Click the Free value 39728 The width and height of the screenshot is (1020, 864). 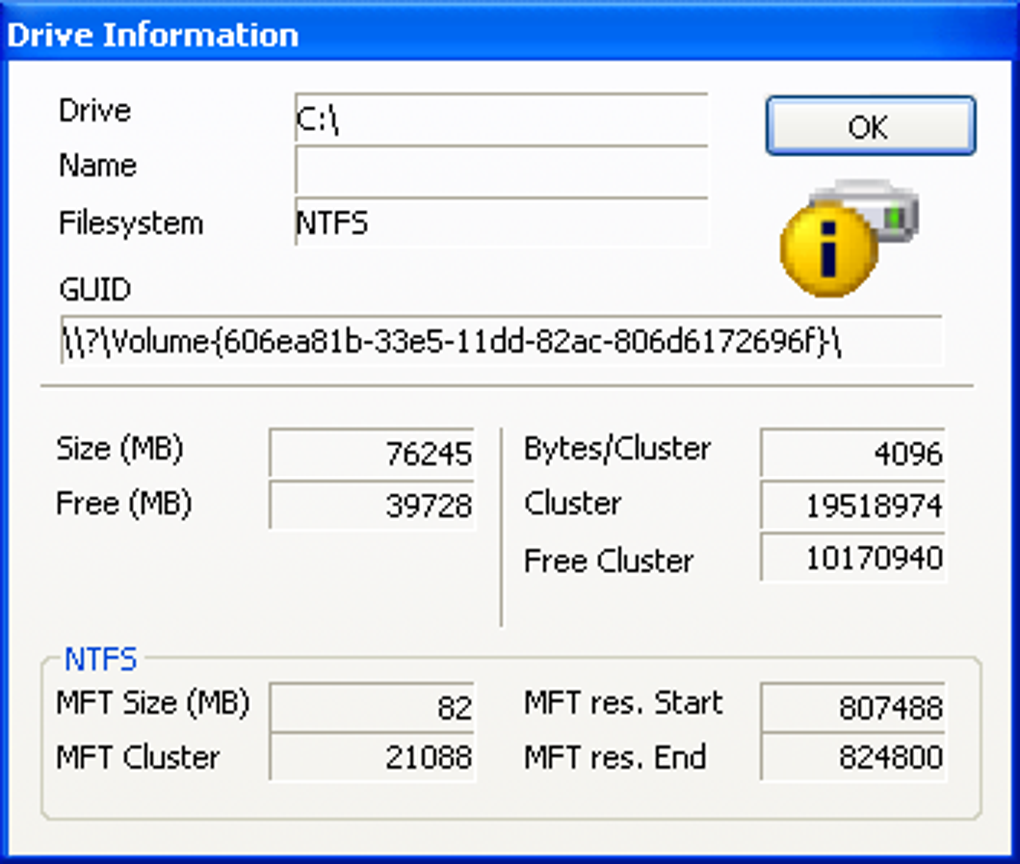click(372, 505)
